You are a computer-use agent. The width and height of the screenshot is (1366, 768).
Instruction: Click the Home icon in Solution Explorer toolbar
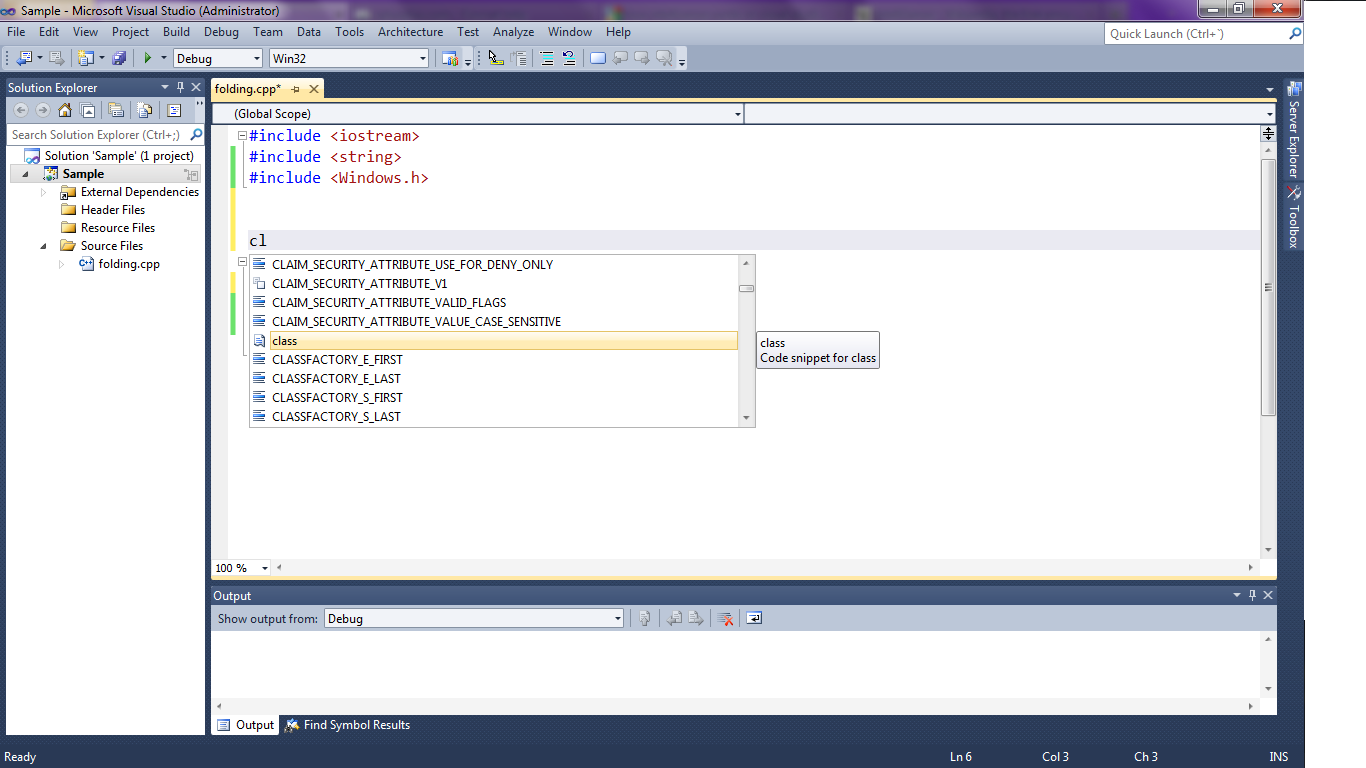[65, 108]
